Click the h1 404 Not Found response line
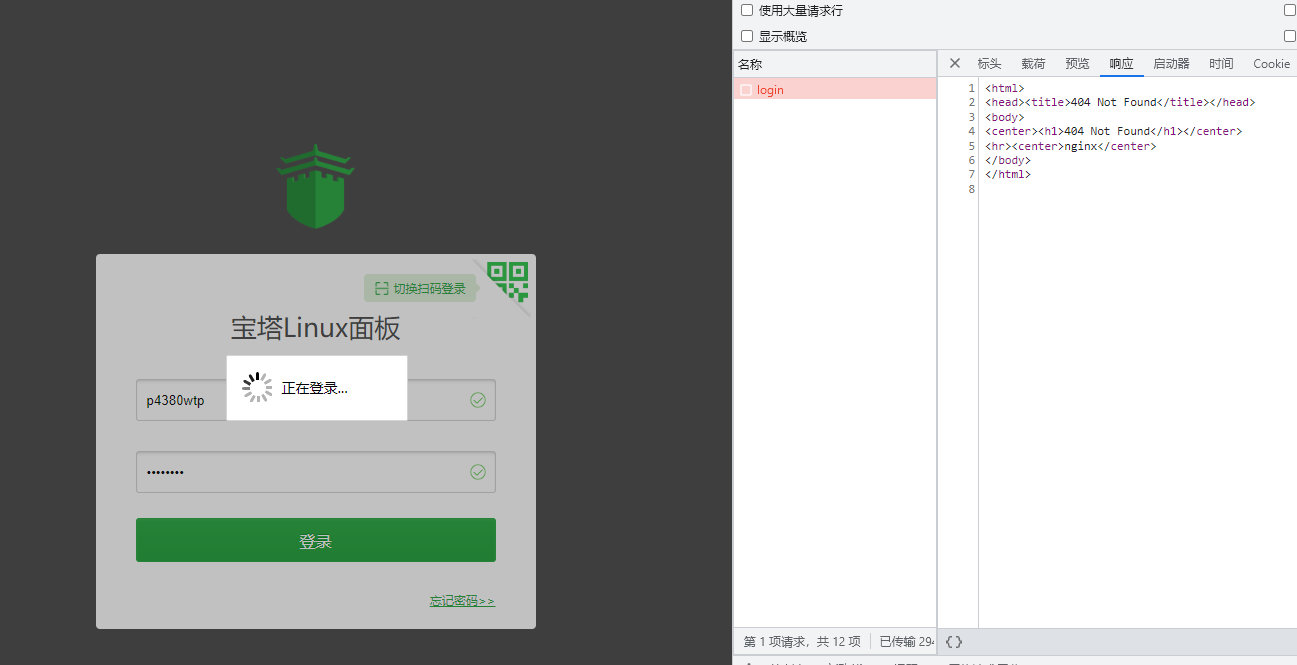The width and height of the screenshot is (1297, 665). (x=1113, y=131)
